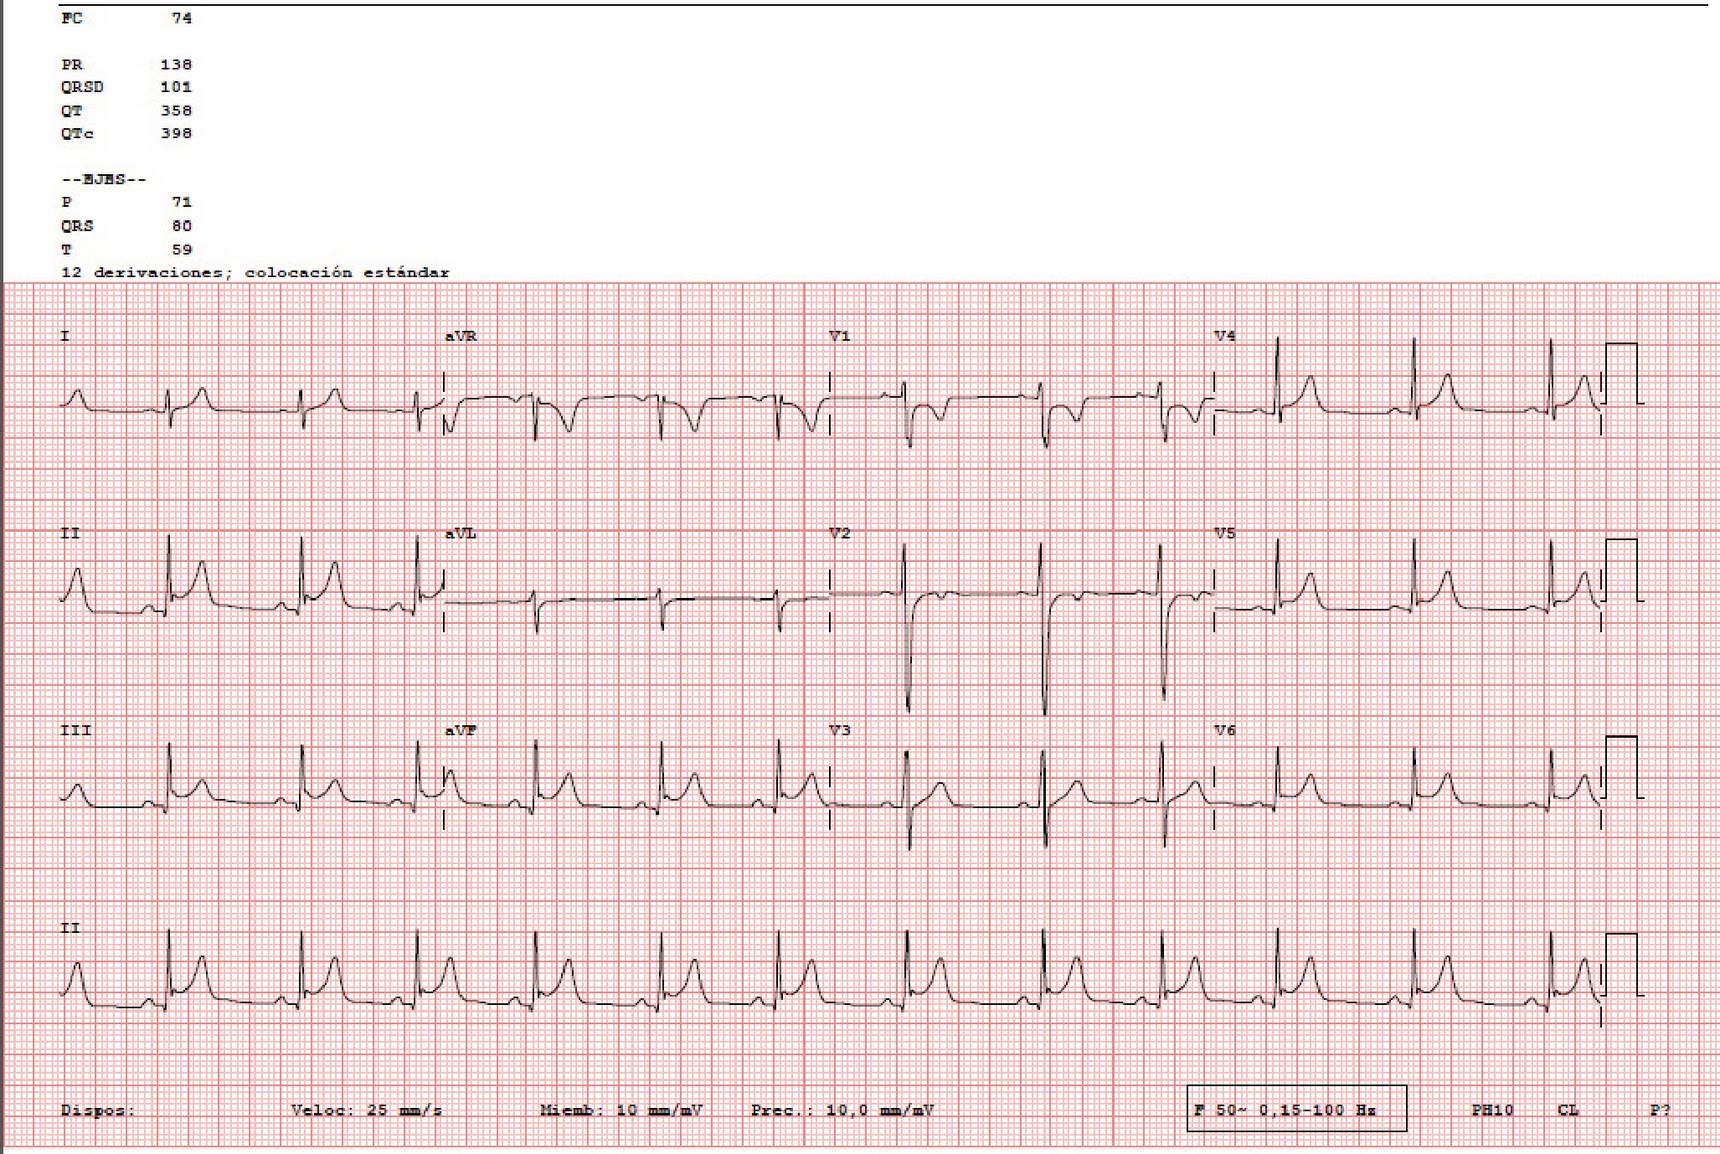Select the --EJES-- axes heading
This screenshot has width=1720, height=1154.
(104, 179)
